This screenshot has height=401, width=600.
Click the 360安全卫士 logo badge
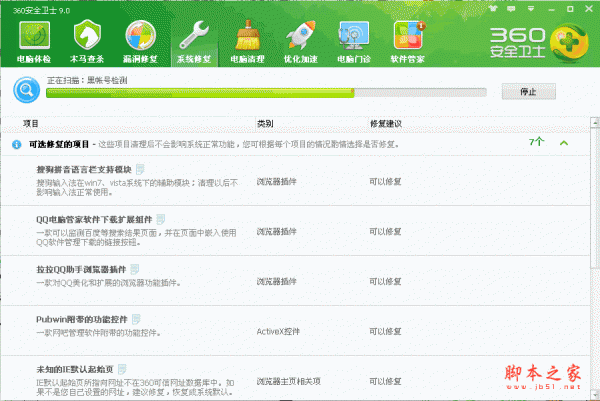pyautogui.click(x=569, y=43)
